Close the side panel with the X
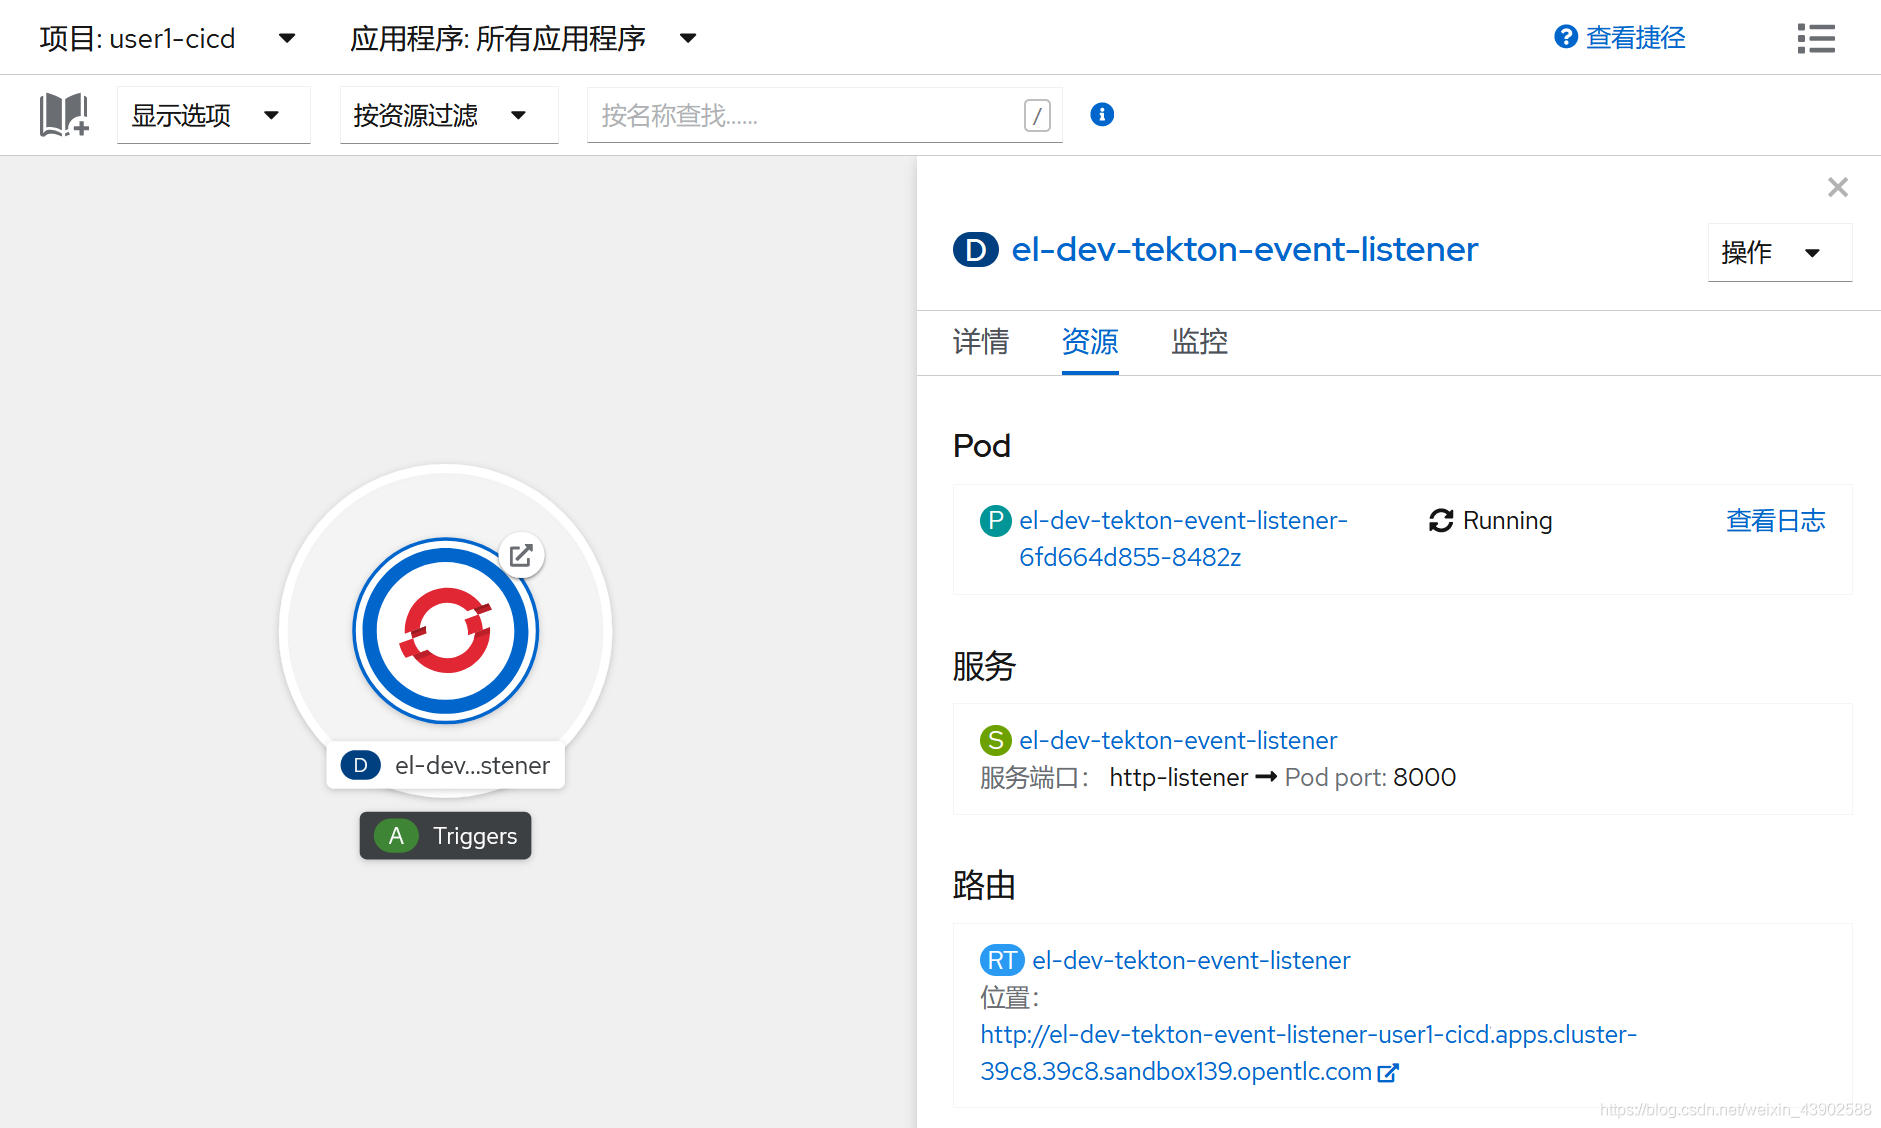The image size is (1881, 1128). (x=1837, y=187)
